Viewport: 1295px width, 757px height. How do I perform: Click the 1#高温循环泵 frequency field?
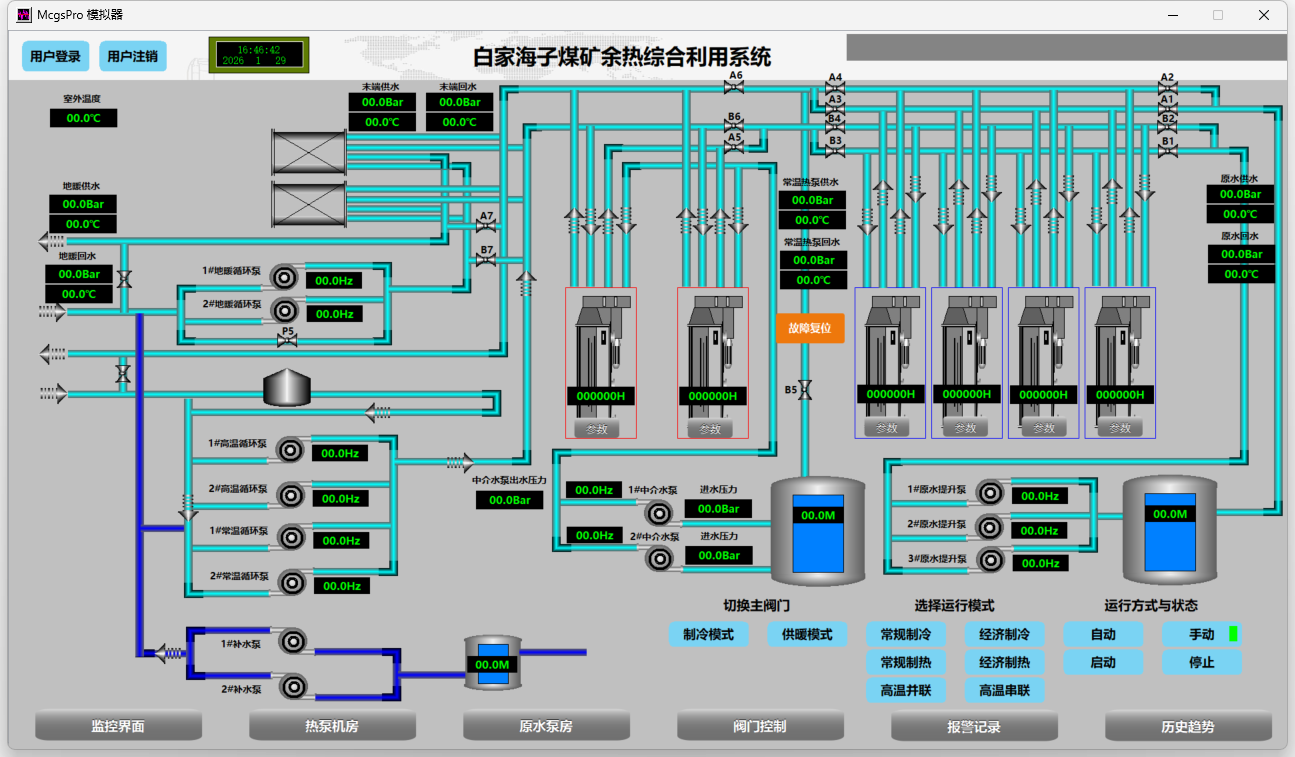[340, 453]
